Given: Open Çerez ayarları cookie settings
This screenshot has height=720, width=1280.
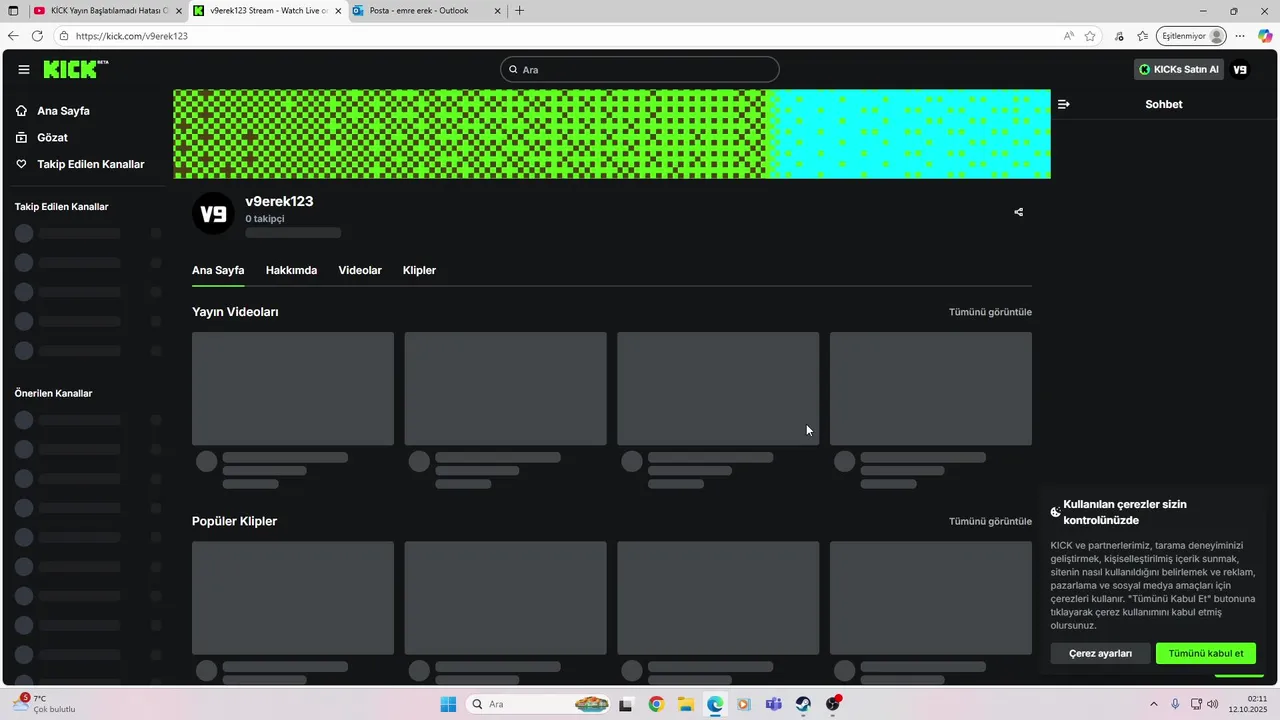Looking at the screenshot, I should (x=1100, y=653).
